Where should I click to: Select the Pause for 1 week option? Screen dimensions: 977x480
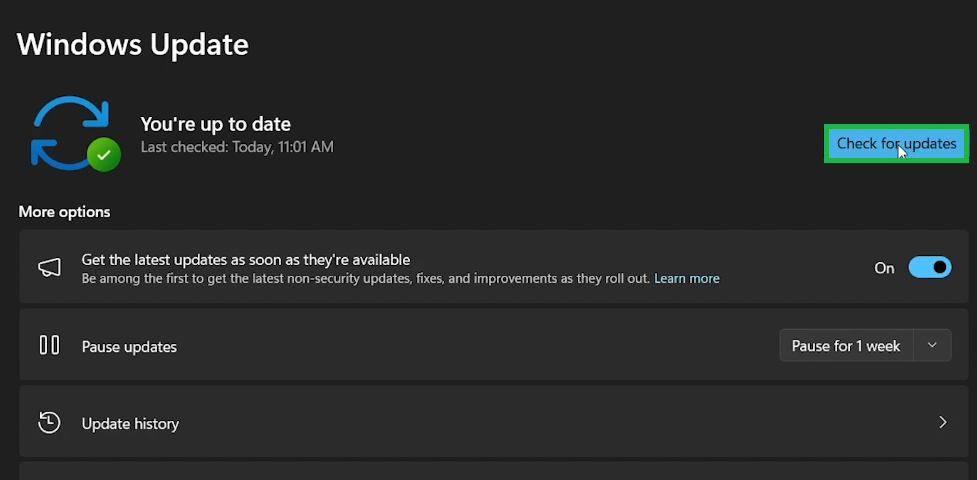point(846,345)
